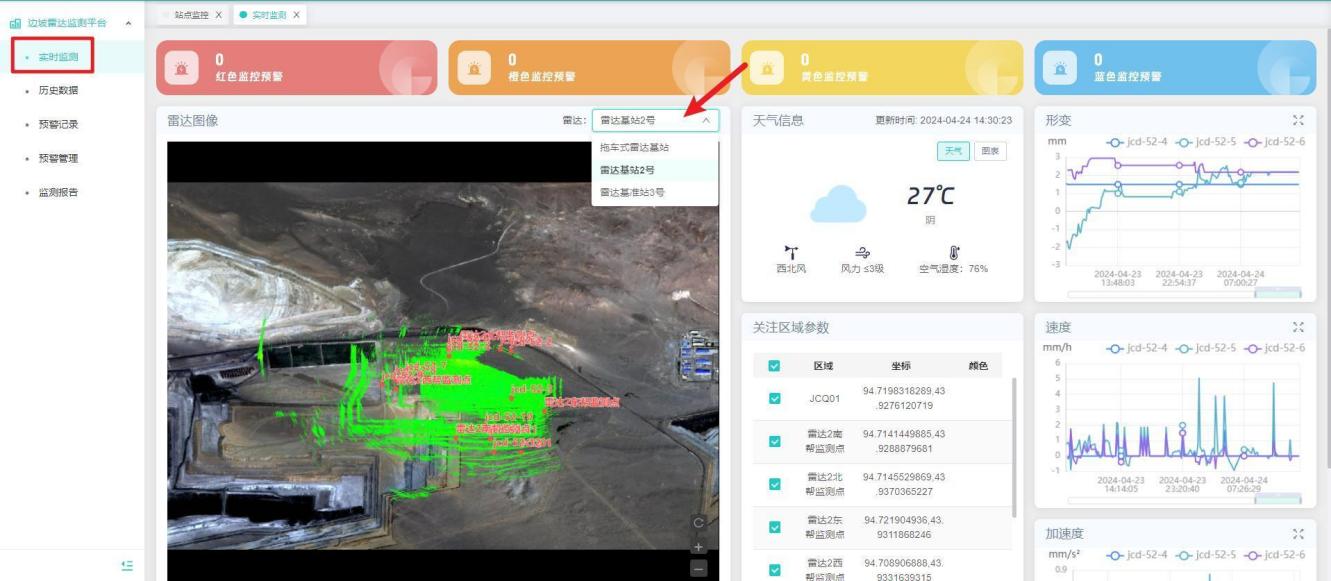Screen dimensions: 1331x581
Task: Click the 图表 button in weather panel
Action: (990, 151)
